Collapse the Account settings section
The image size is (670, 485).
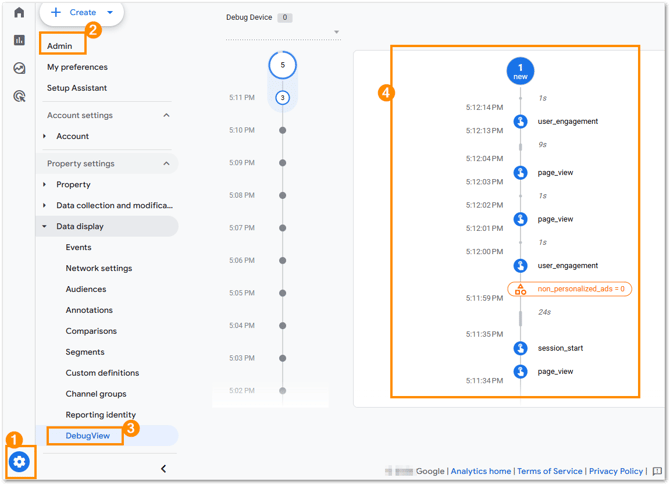[x=166, y=115]
